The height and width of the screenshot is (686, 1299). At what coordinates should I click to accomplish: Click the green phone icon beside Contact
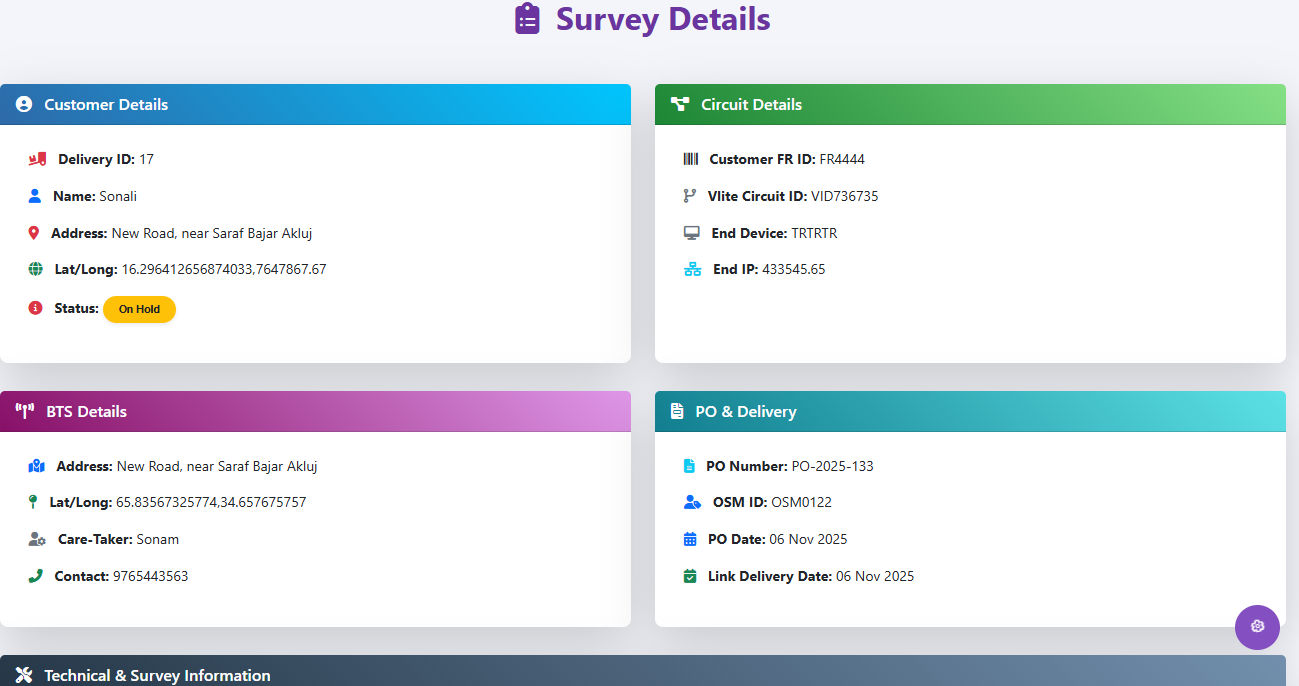tap(36, 576)
